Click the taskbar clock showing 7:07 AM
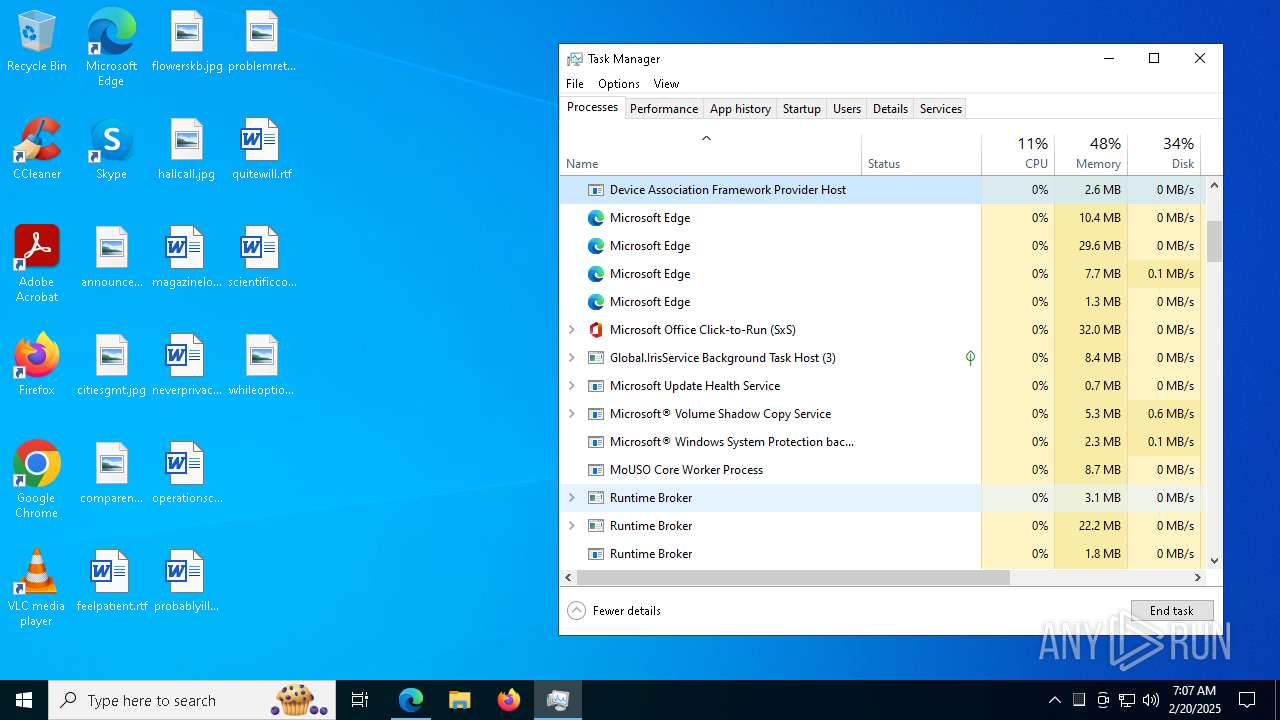The image size is (1280, 720). [1194, 700]
